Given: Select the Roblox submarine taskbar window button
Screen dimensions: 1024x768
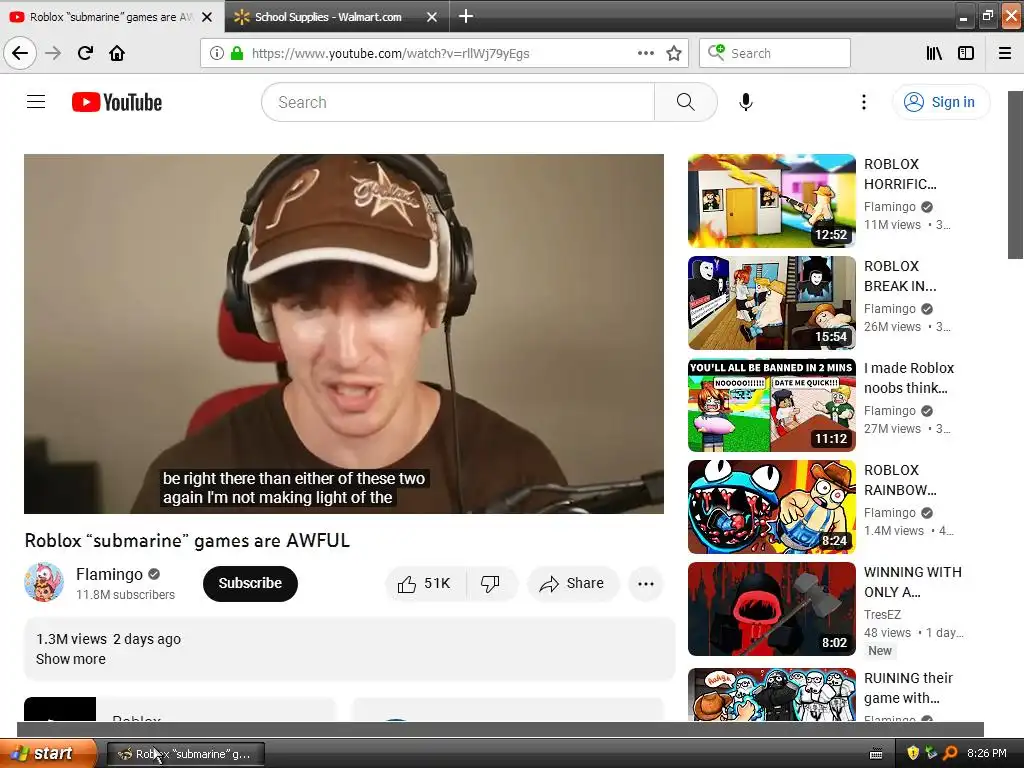Looking at the screenshot, I should 185,754.
